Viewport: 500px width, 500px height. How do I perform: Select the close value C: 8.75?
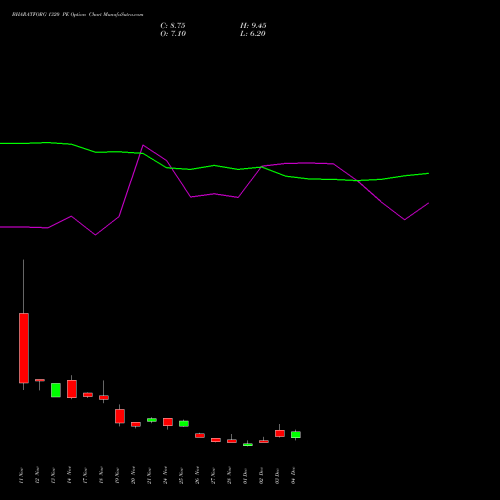click(173, 26)
